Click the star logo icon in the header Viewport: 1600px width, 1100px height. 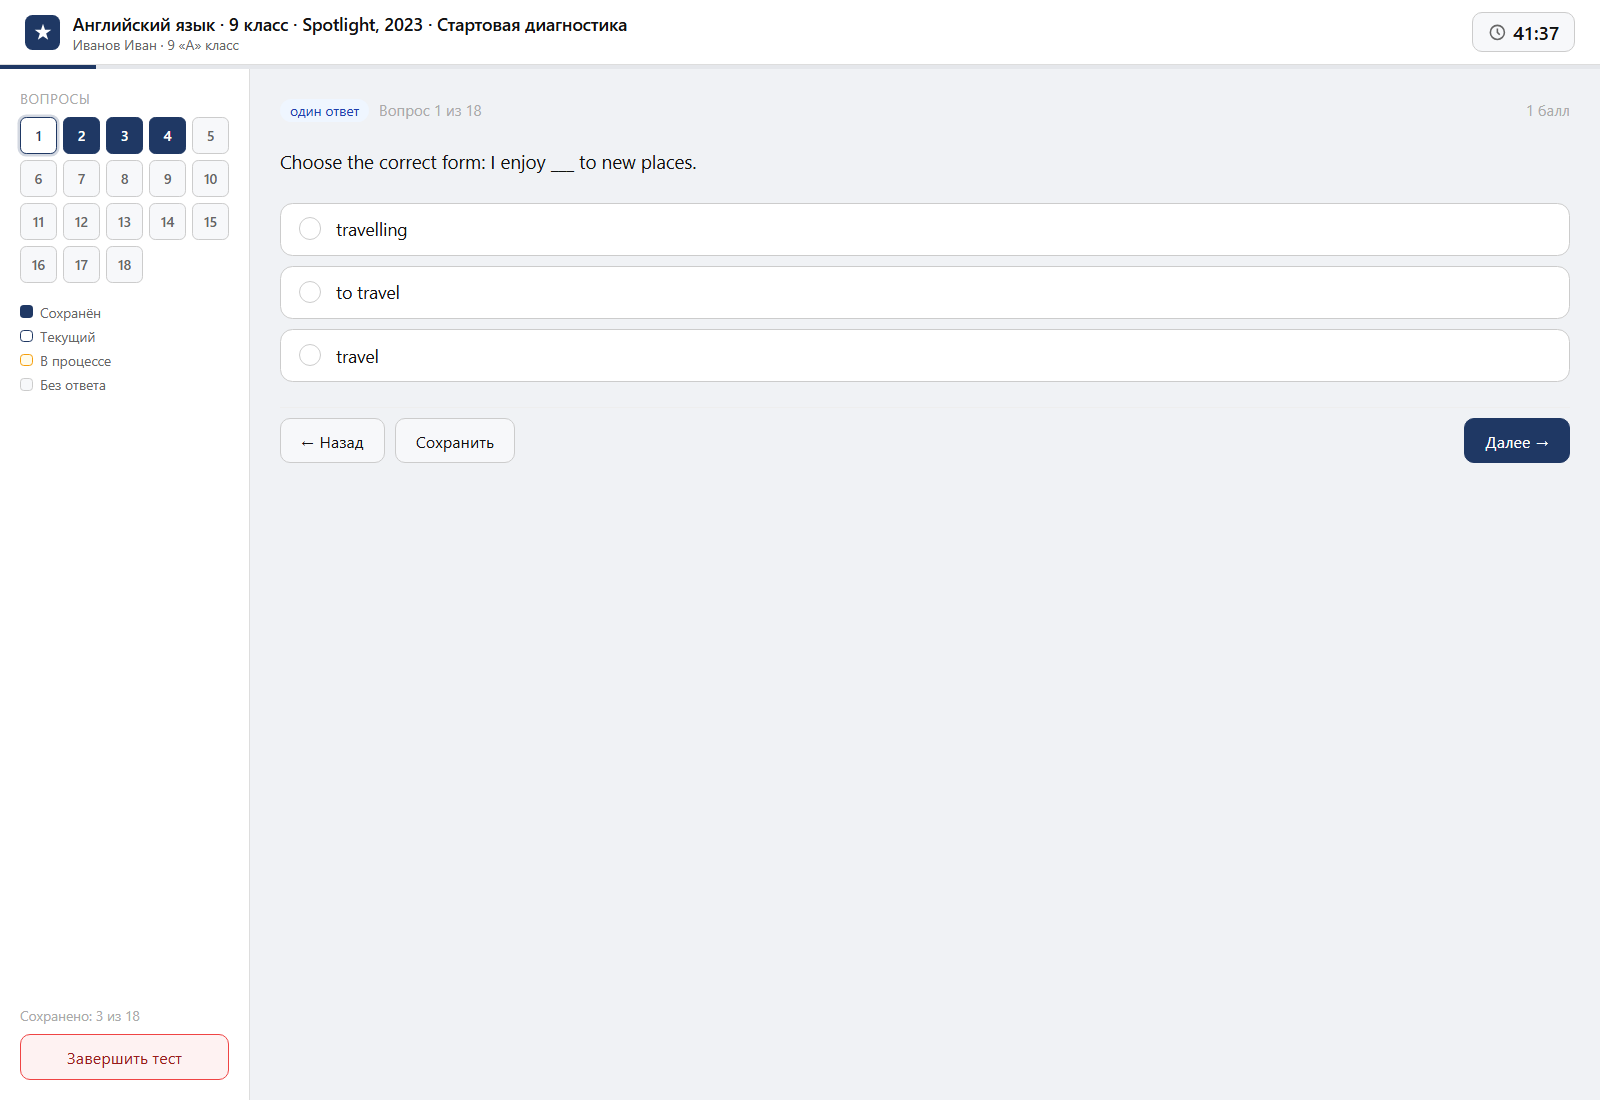pos(42,33)
